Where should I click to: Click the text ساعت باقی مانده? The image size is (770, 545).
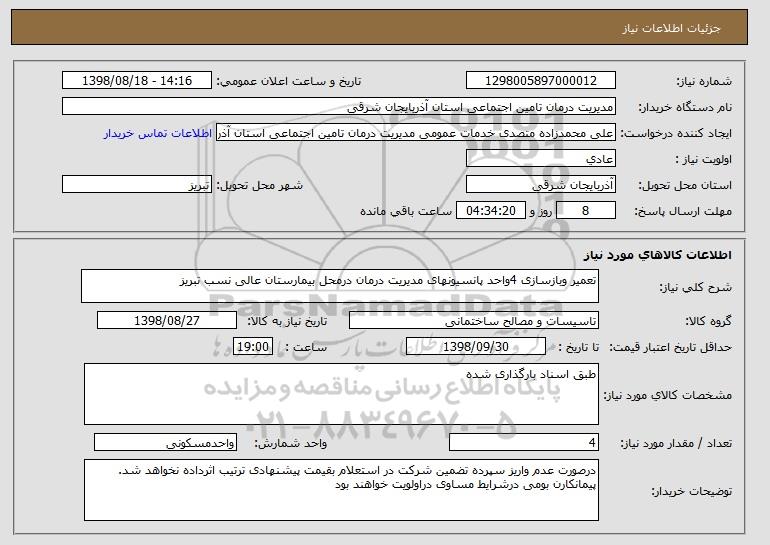(x=406, y=212)
